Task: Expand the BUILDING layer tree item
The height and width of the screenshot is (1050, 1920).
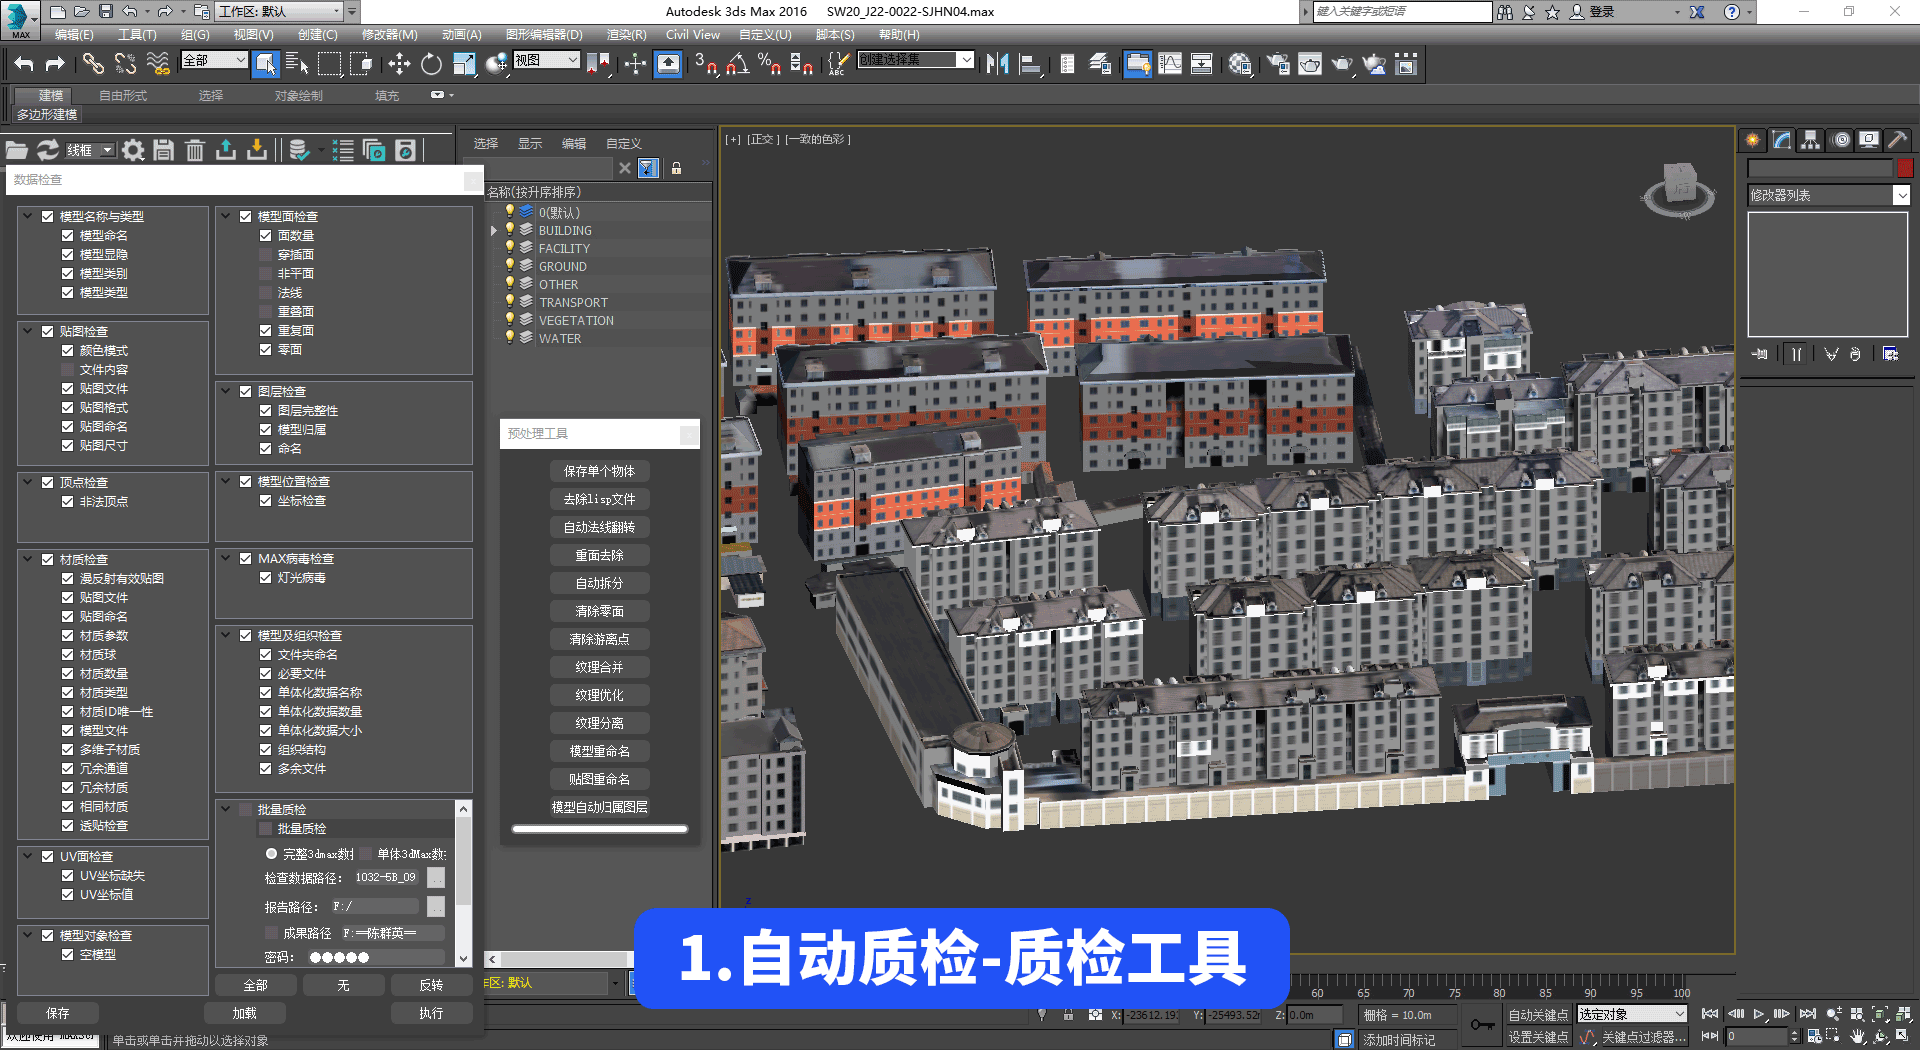Action: coord(494,231)
